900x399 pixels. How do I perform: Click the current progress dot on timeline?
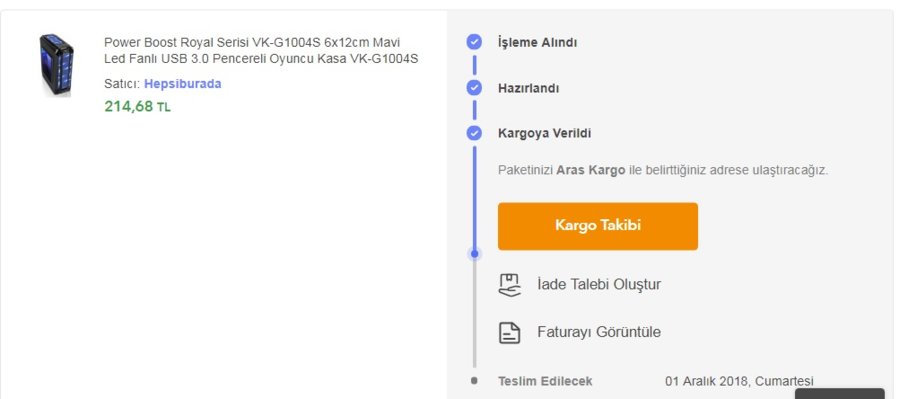point(474,254)
